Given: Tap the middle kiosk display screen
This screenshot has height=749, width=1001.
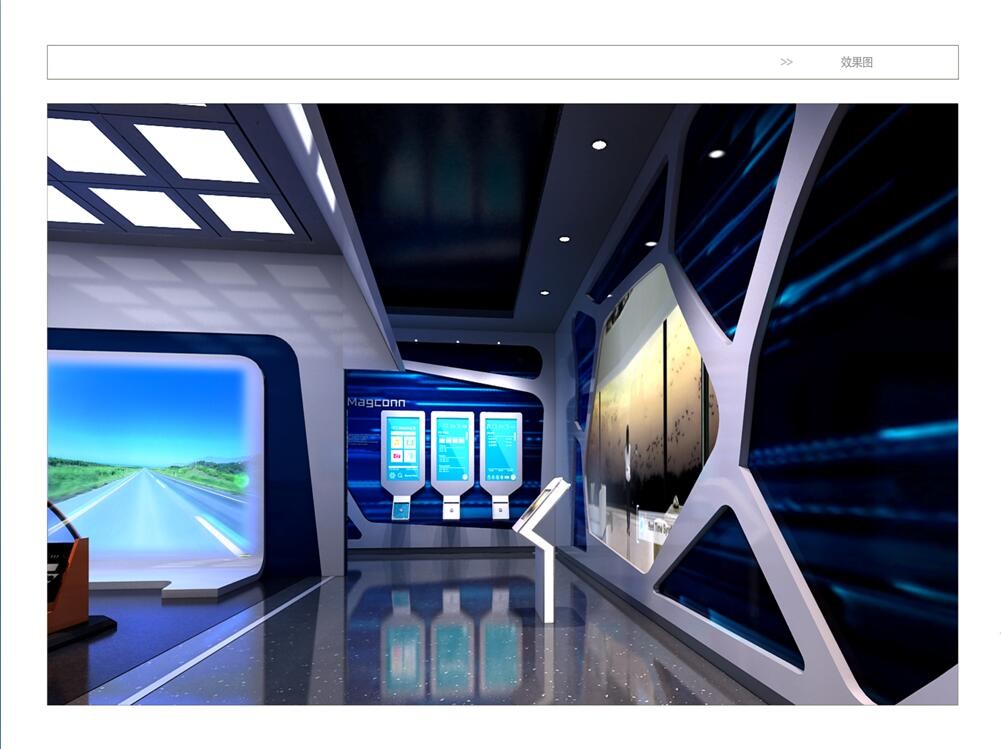Looking at the screenshot, I should pyautogui.click(x=452, y=445).
